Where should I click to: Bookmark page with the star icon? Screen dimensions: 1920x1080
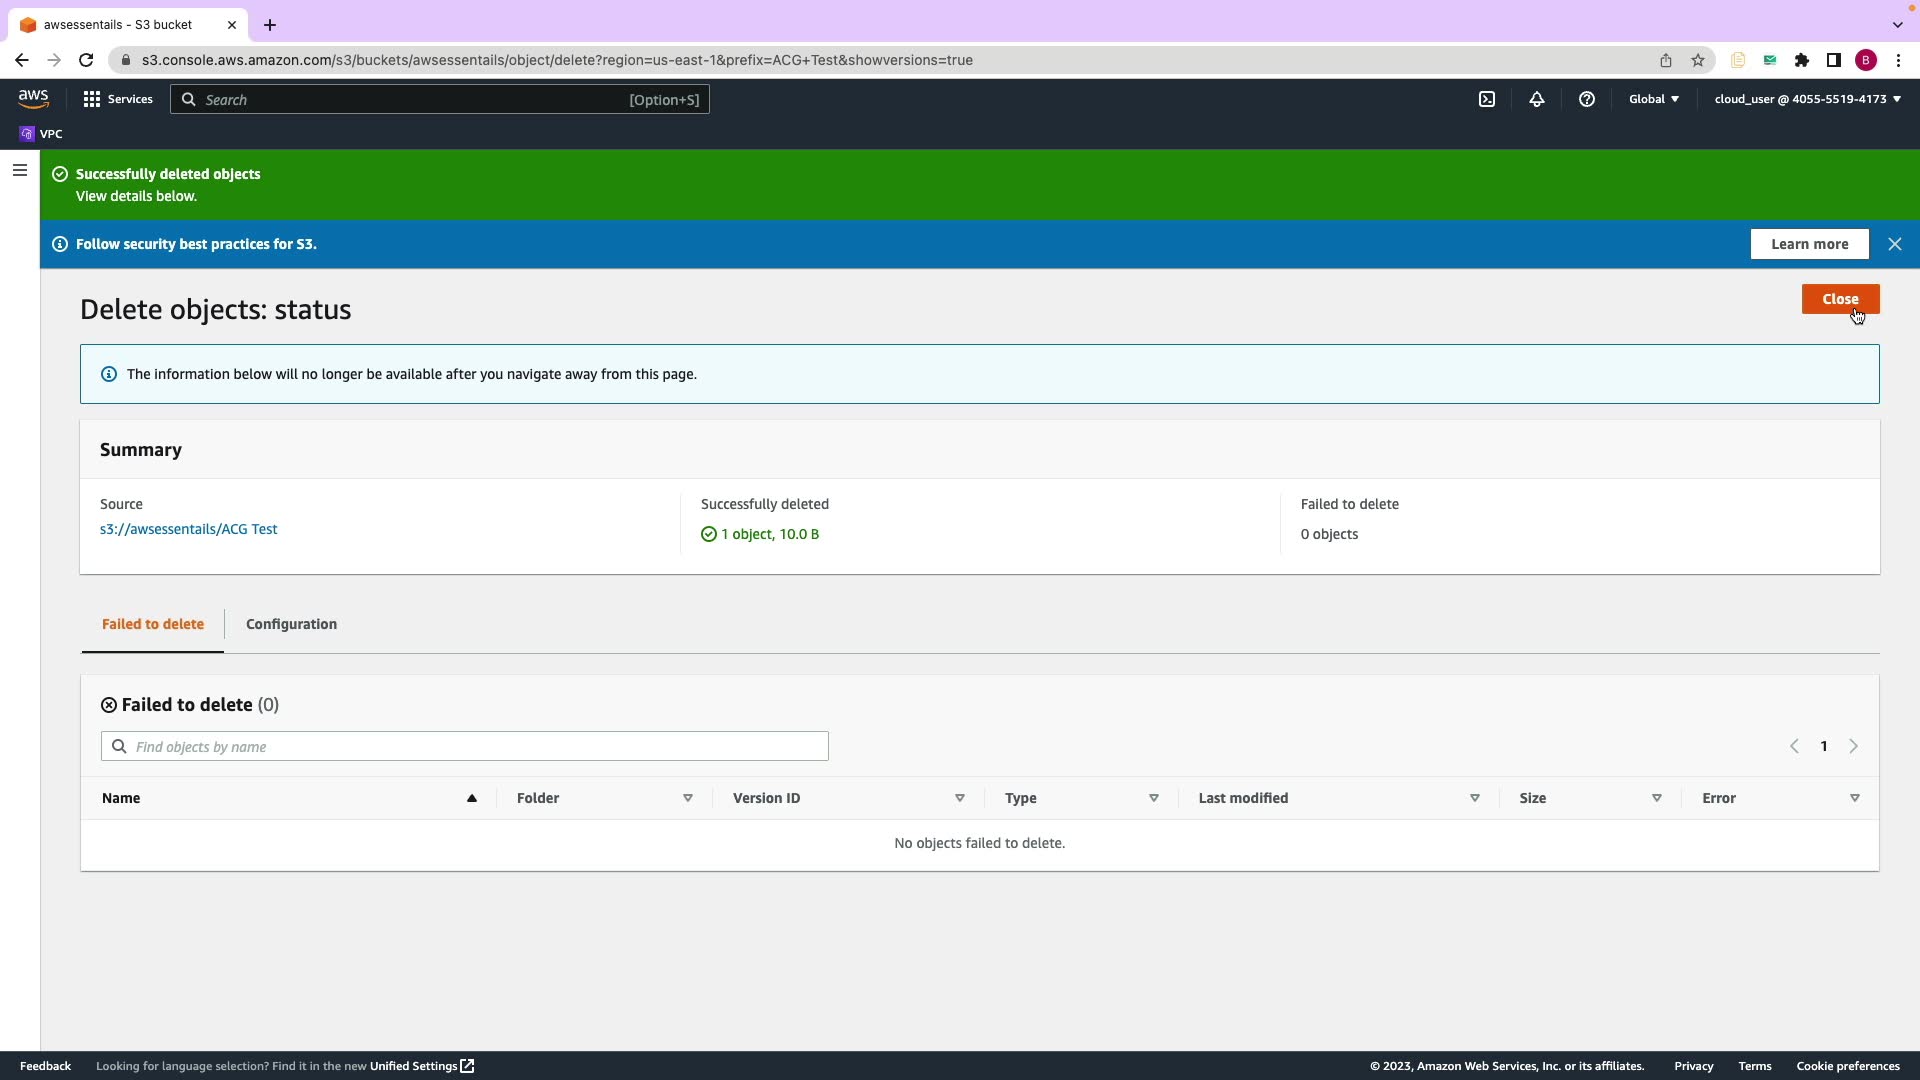[x=1698, y=60]
